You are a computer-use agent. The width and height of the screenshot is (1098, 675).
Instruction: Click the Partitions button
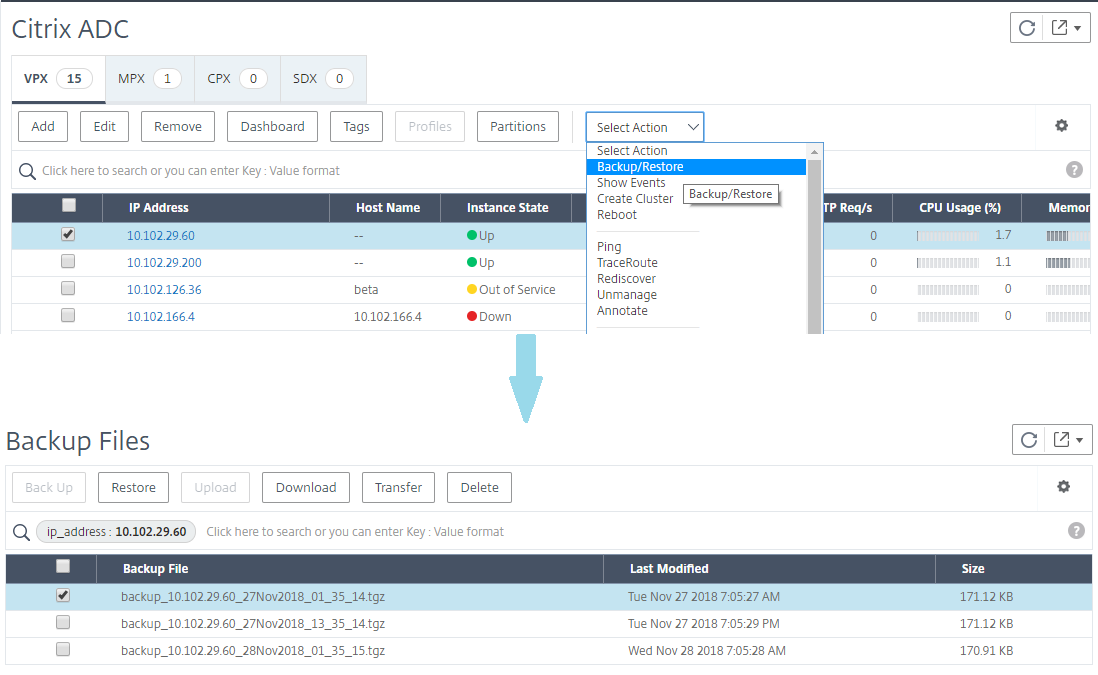[x=517, y=127]
